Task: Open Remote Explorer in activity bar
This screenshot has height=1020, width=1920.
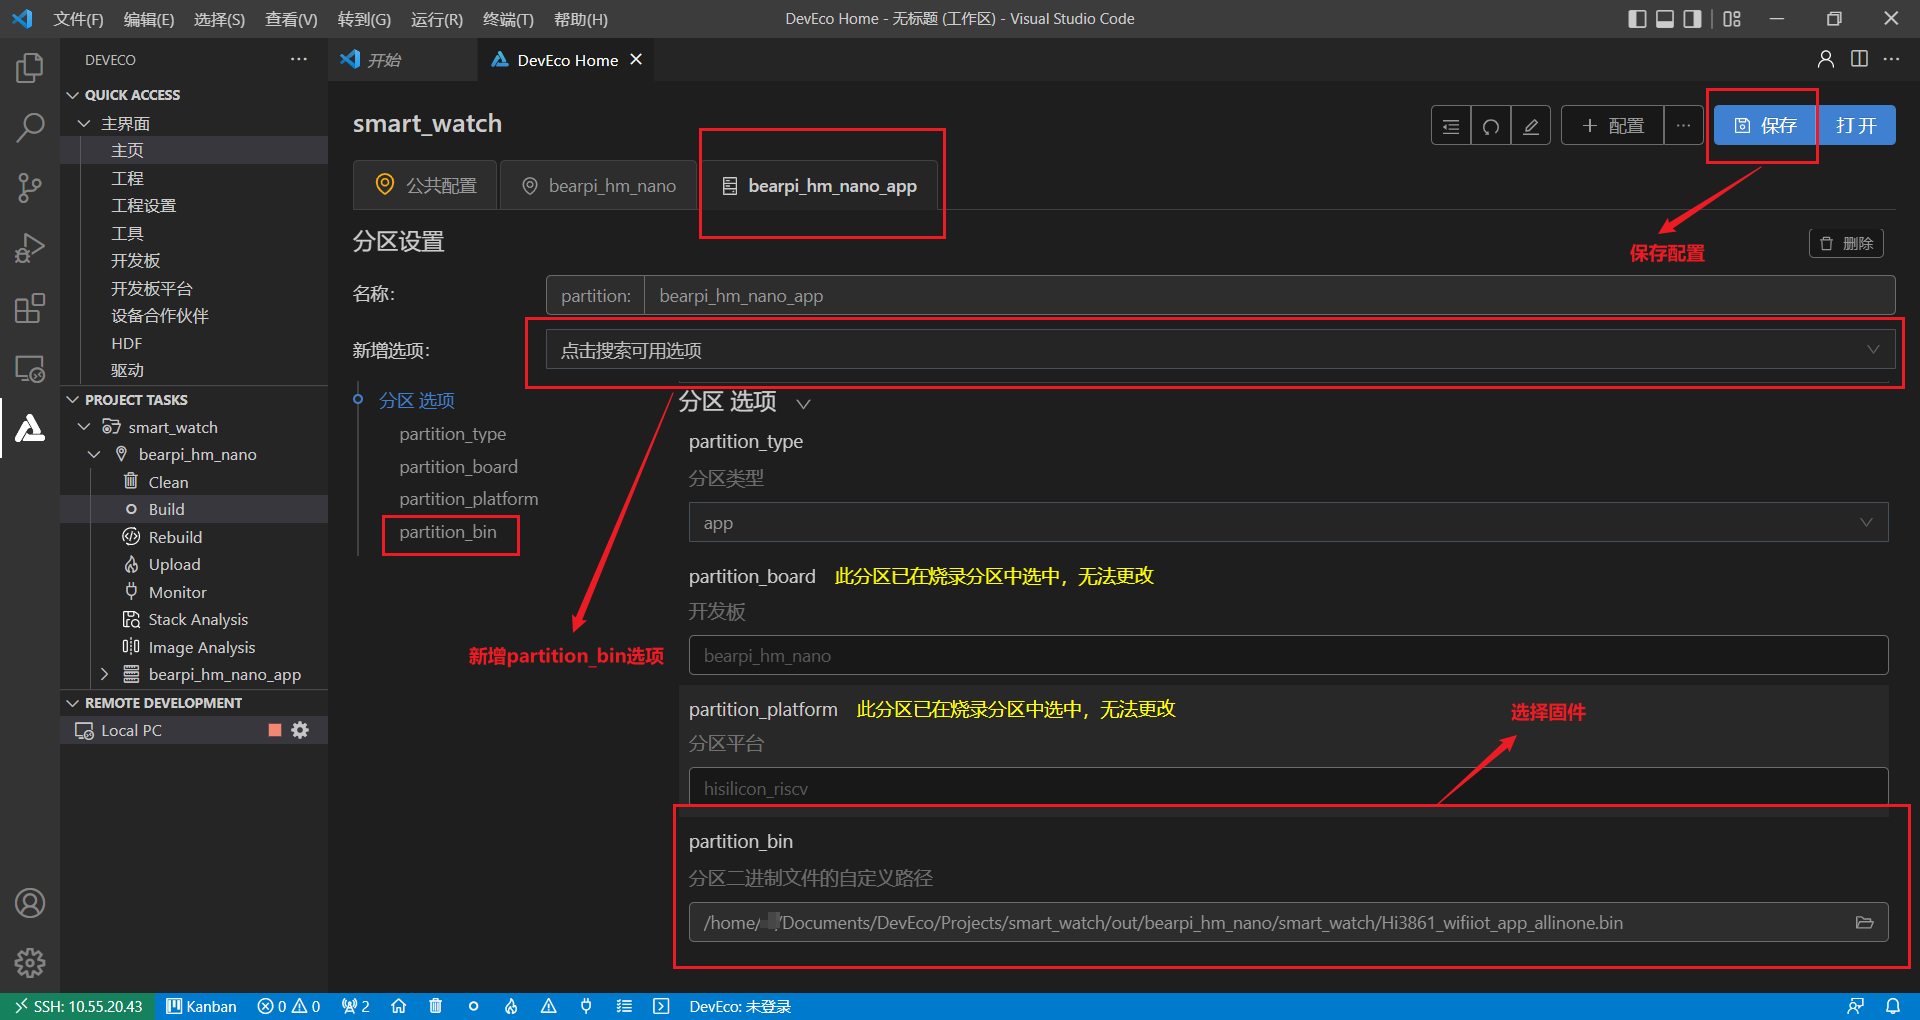Action: [30, 368]
